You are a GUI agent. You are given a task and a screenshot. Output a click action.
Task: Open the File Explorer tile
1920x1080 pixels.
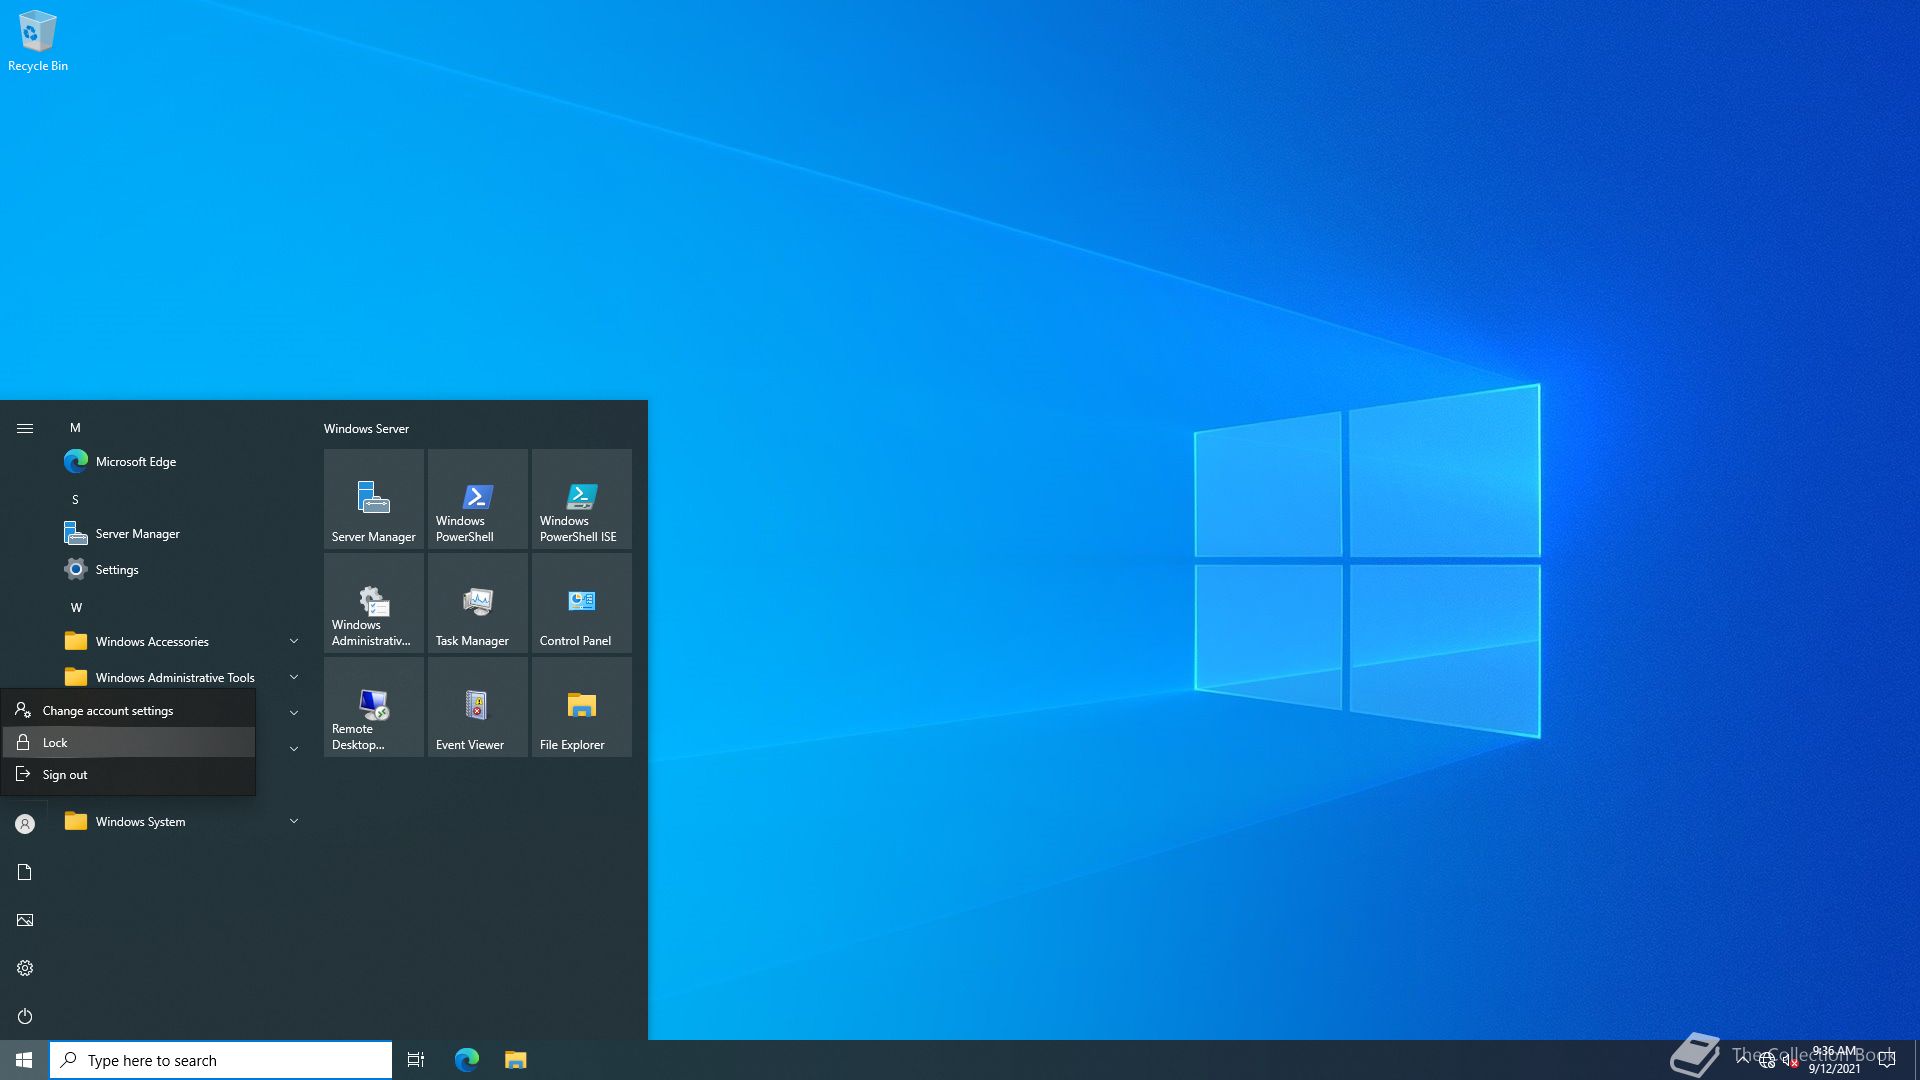581,707
